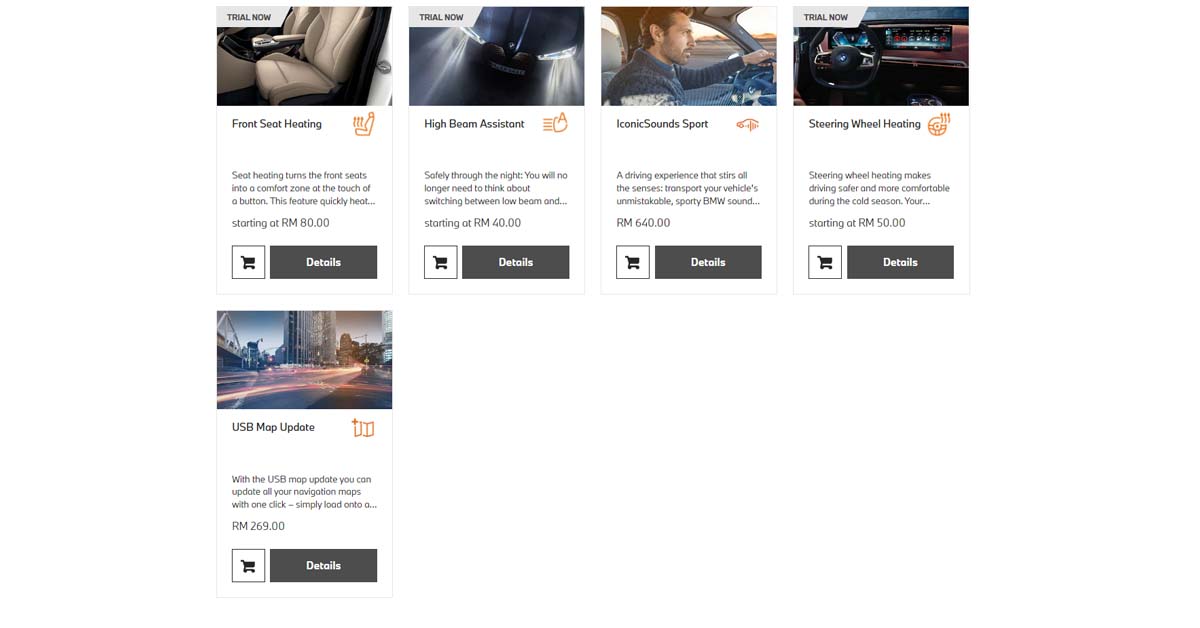Click the IconicSounds Sport title text
1200x628 pixels.
[662, 124]
